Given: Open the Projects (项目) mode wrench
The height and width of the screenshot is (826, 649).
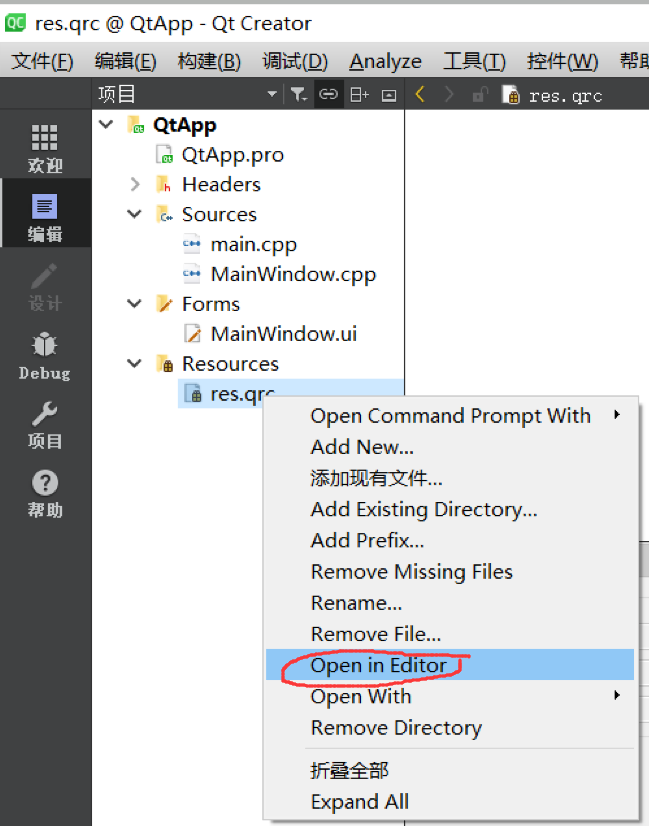Looking at the screenshot, I should click(x=45, y=425).
